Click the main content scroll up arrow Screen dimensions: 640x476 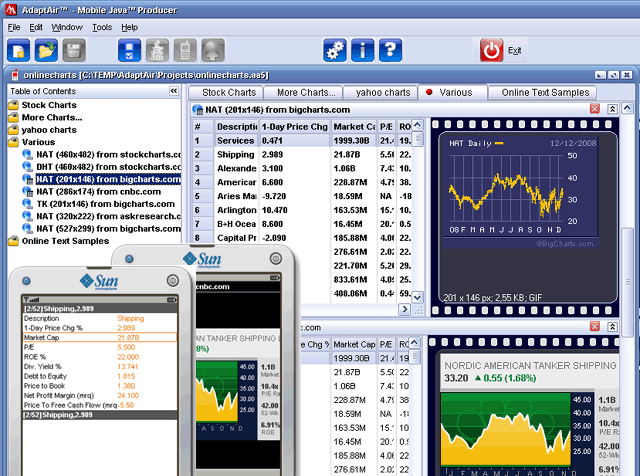627,108
